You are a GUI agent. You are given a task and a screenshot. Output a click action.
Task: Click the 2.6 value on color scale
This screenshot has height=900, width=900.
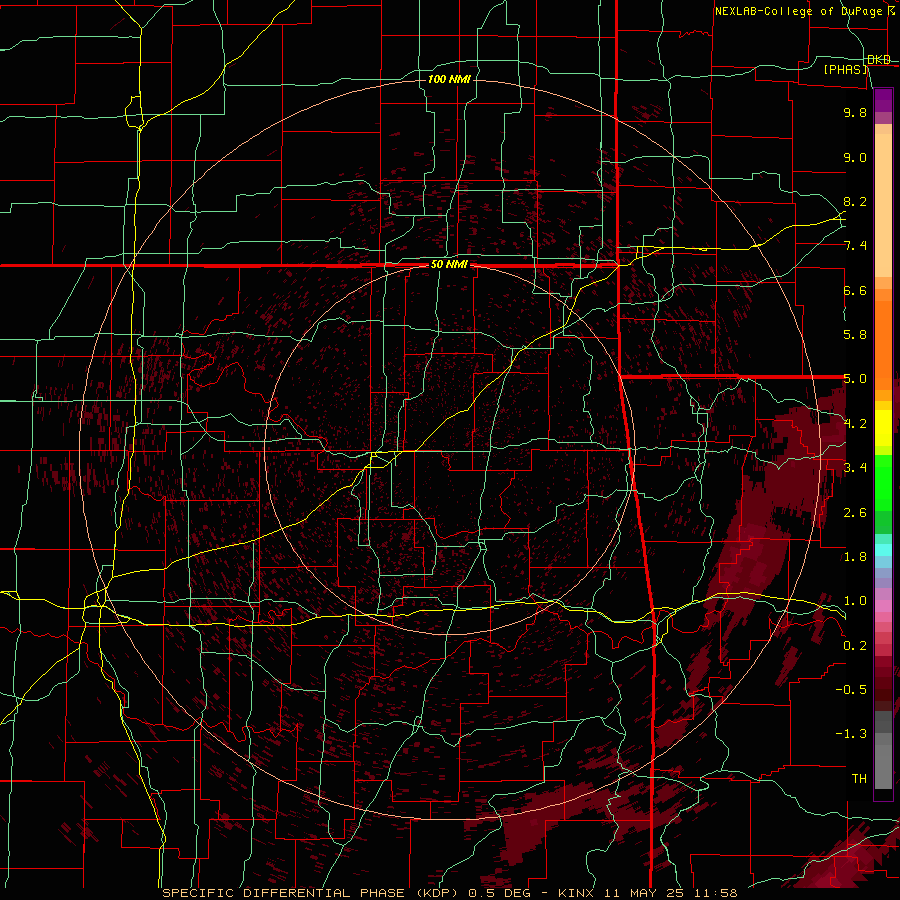coord(855,513)
